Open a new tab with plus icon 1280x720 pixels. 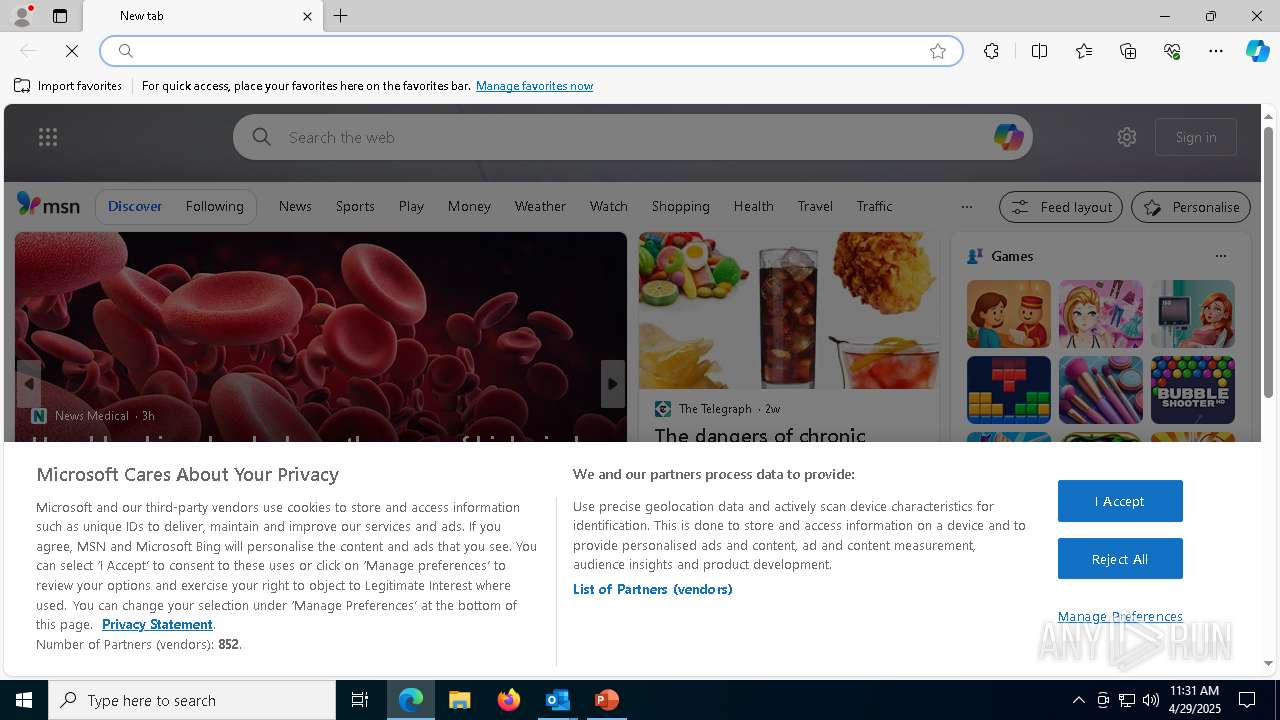coord(341,16)
